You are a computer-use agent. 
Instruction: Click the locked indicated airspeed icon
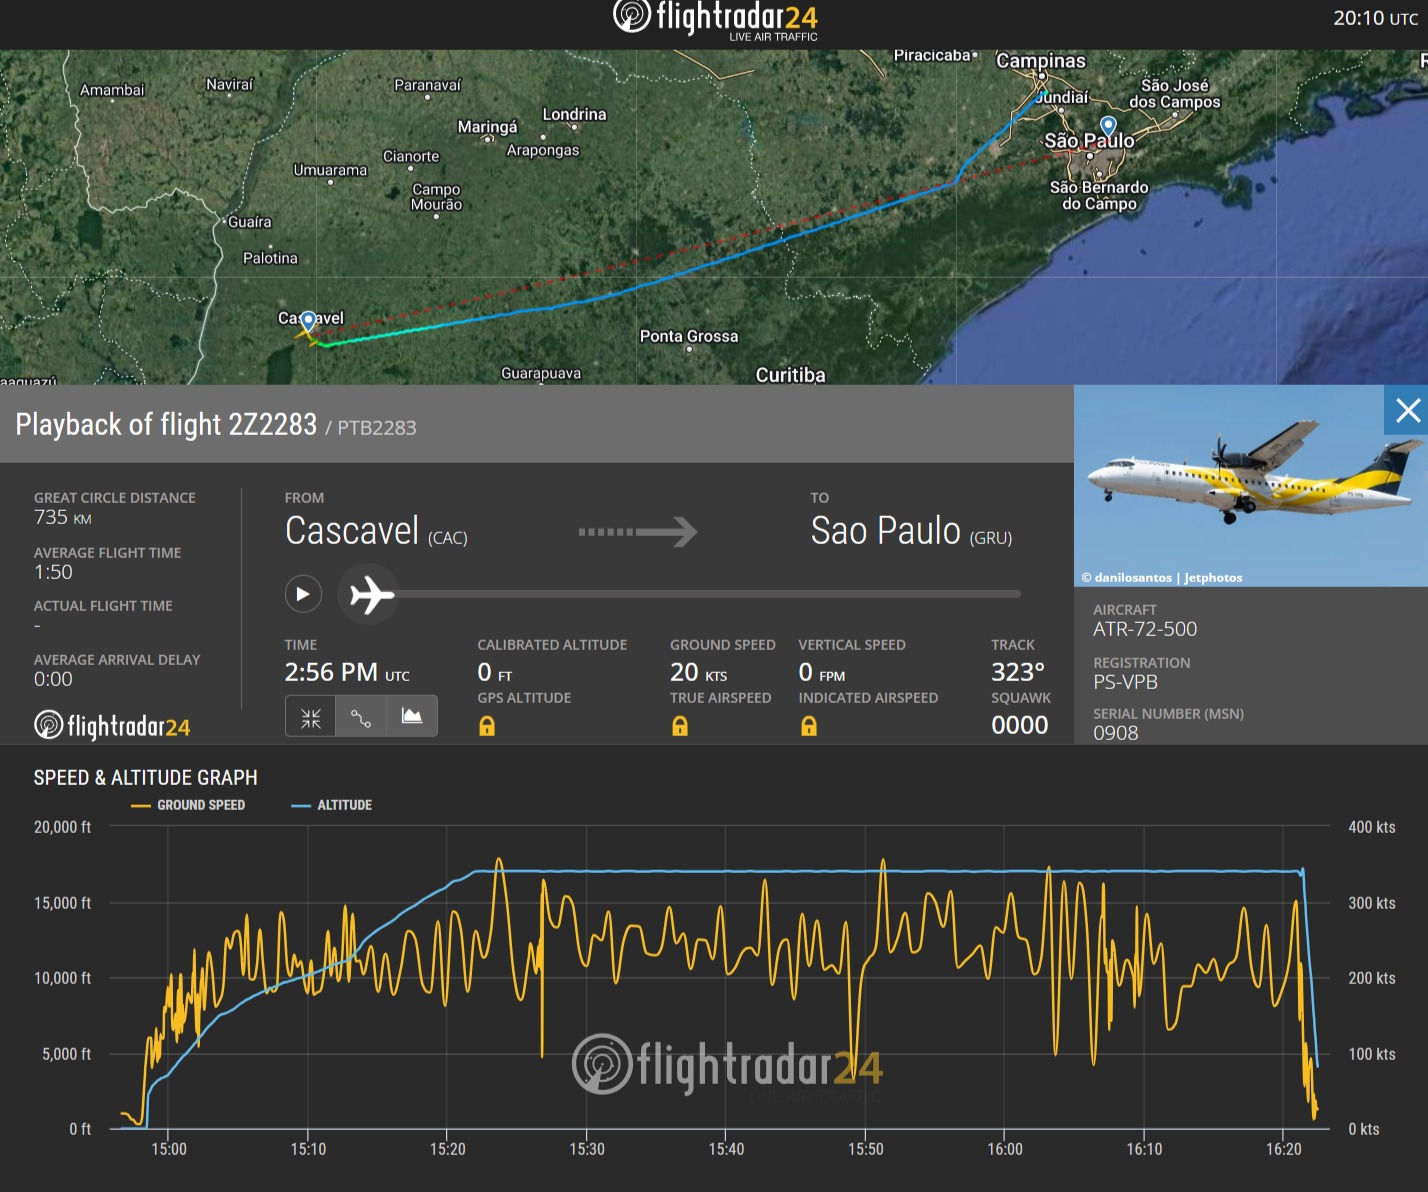pyautogui.click(x=809, y=726)
